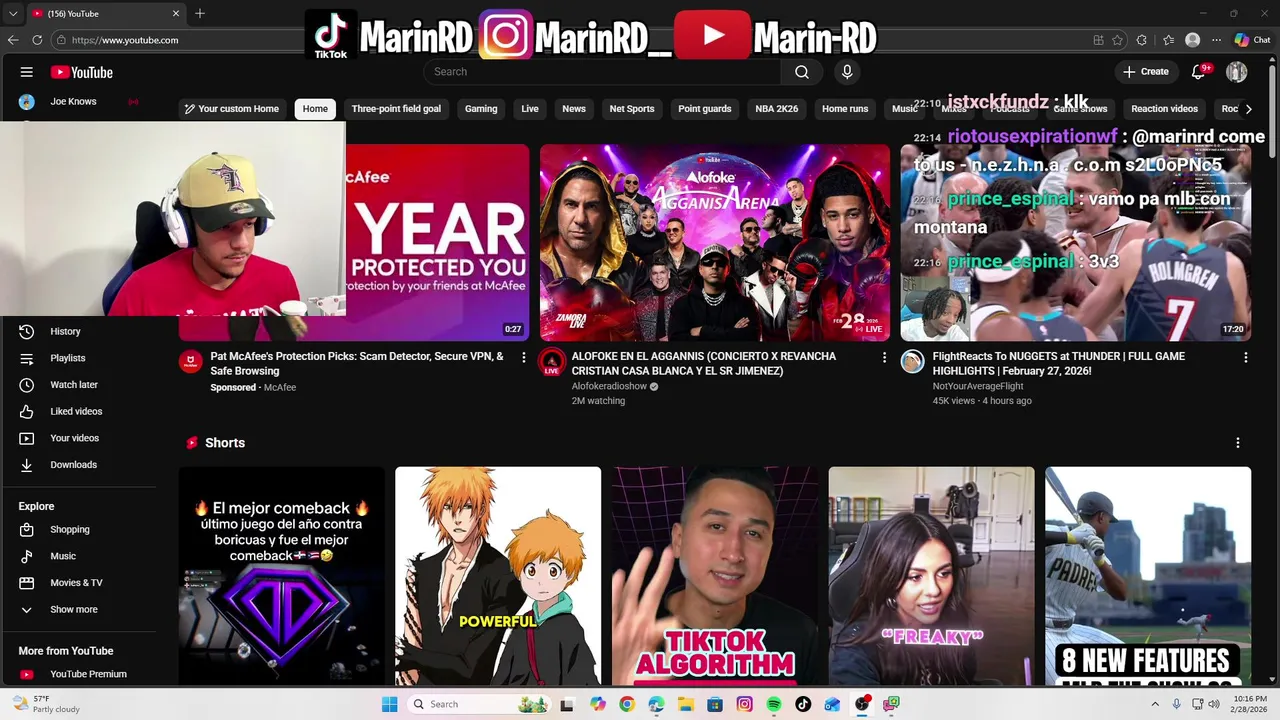Open OBS Studio from the taskbar
1280x720 pixels.
click(862, 704)
